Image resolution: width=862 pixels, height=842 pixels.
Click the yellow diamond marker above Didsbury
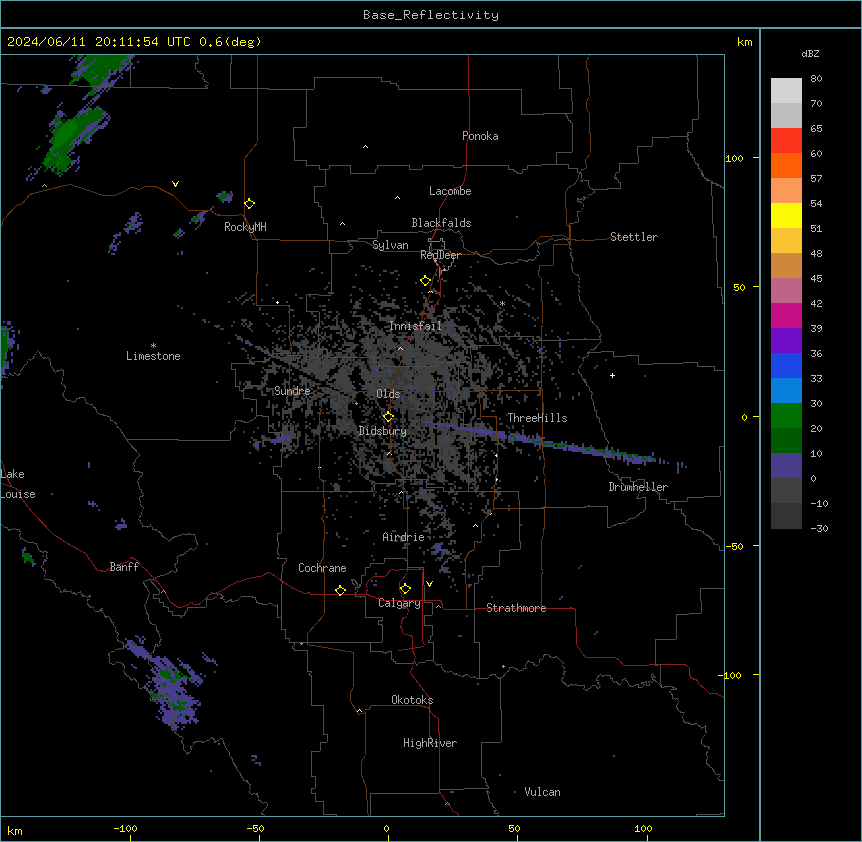[x=388, y=417]
